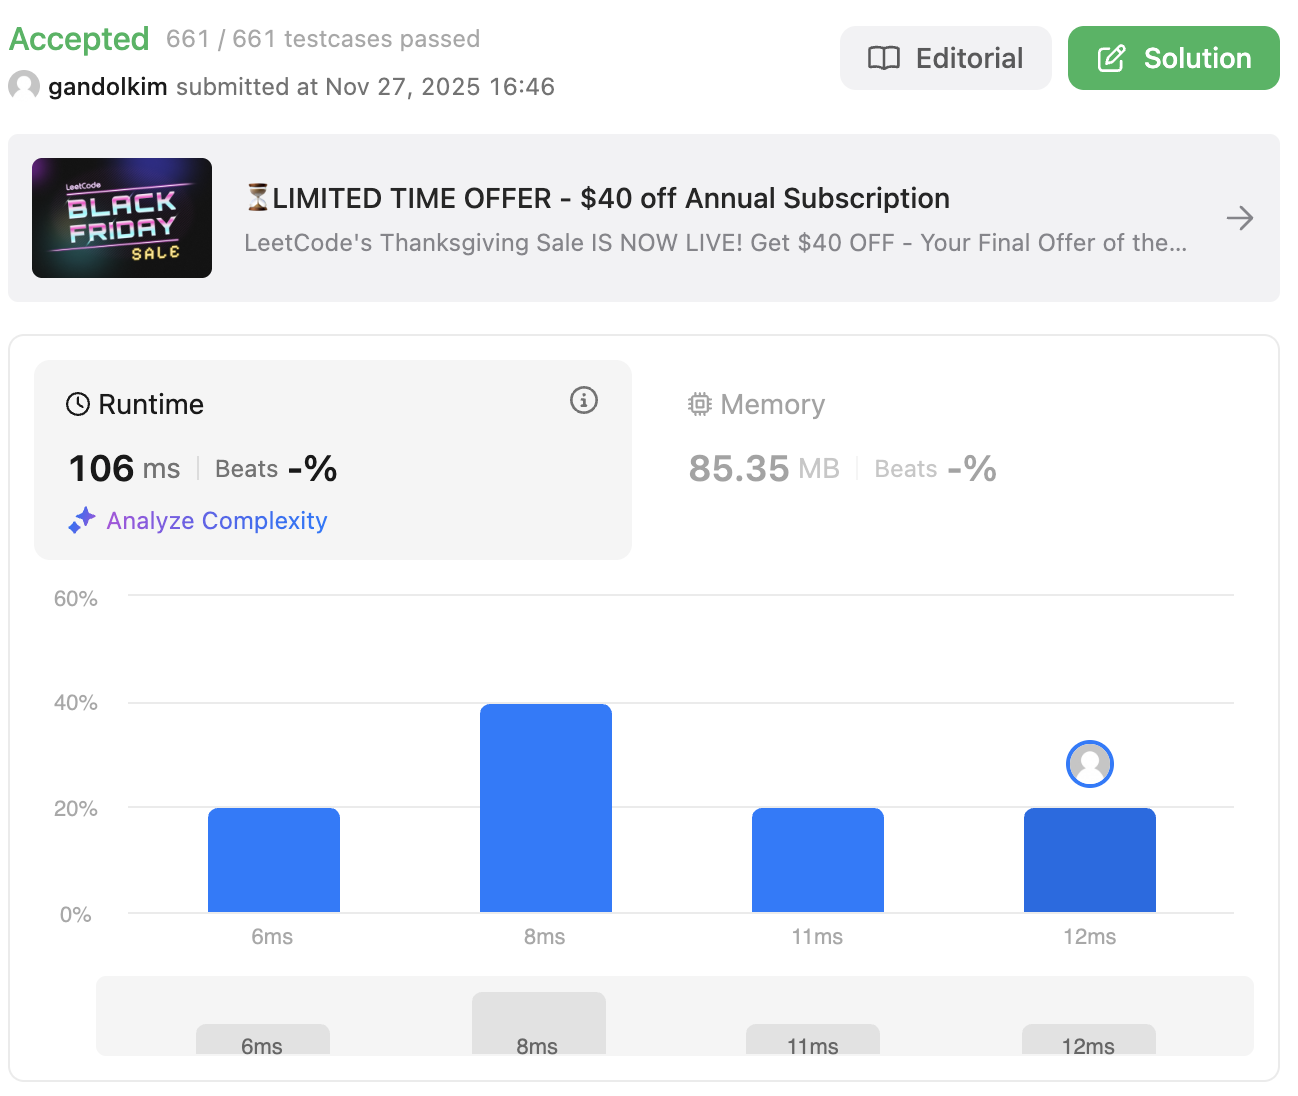Click the 12ms bar in range slider
1298x1096 pixels.
tap(1088, 1040)
